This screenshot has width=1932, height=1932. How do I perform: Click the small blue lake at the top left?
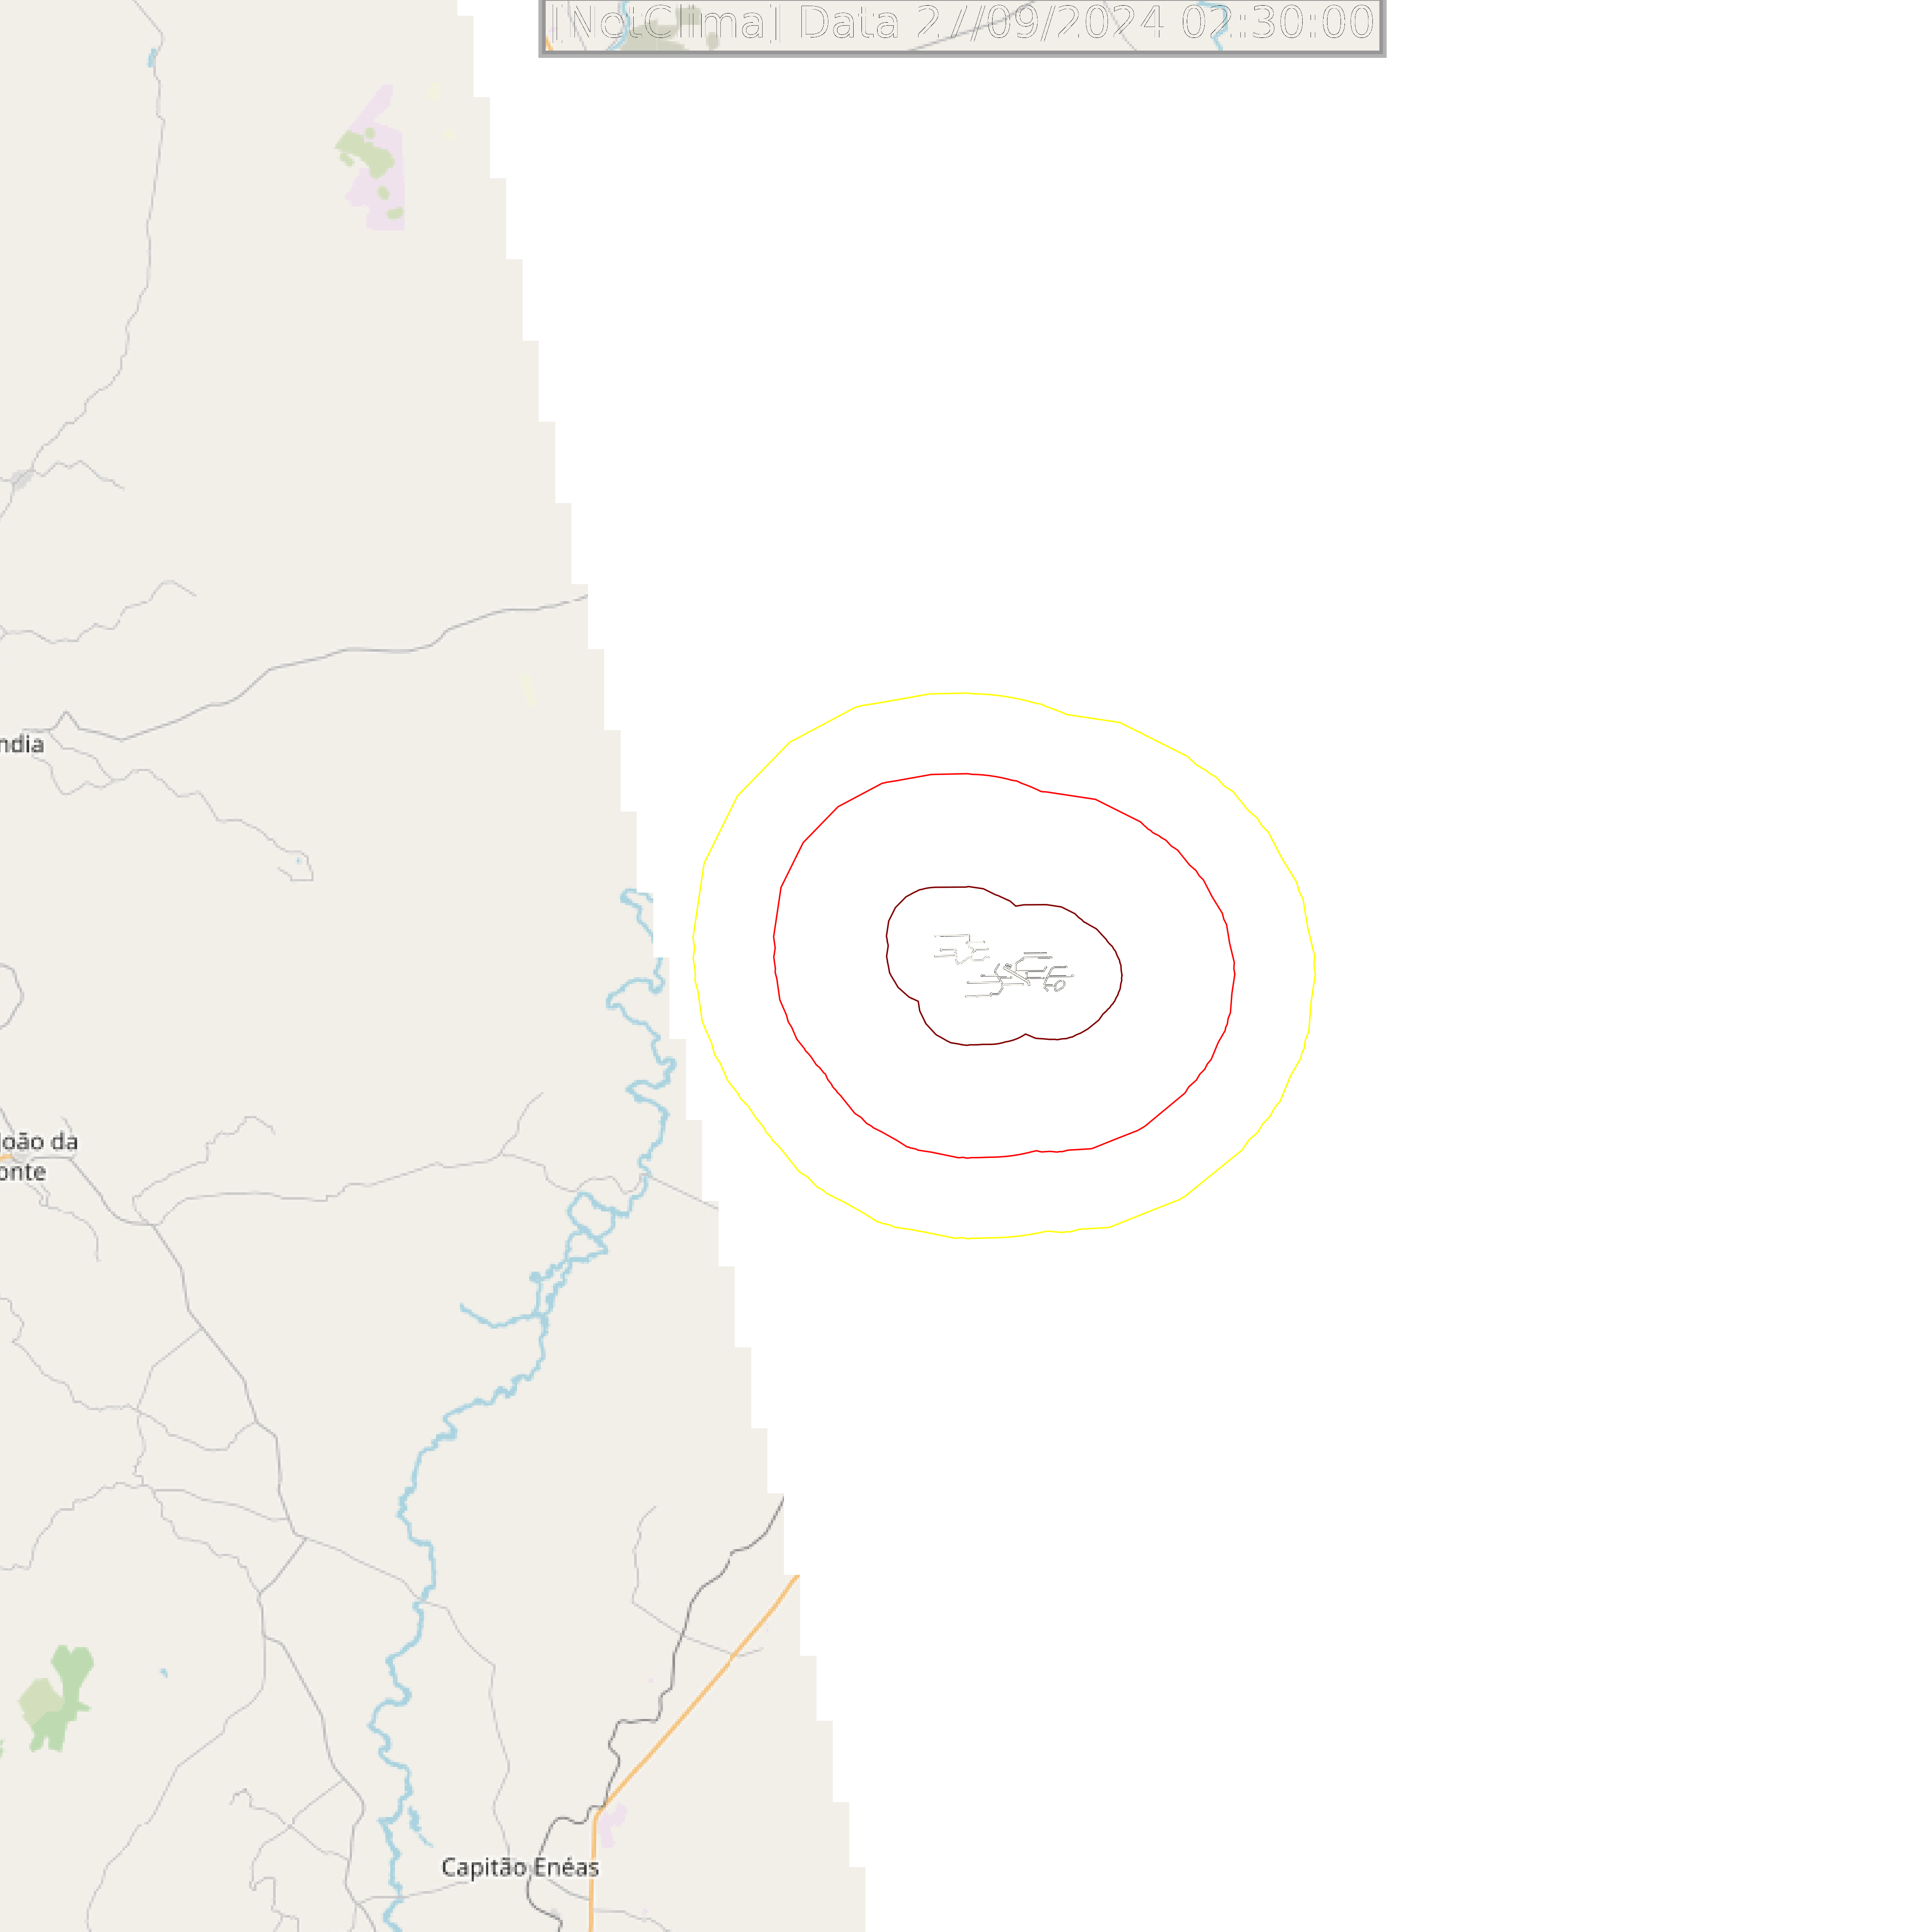tap(152, 57)
